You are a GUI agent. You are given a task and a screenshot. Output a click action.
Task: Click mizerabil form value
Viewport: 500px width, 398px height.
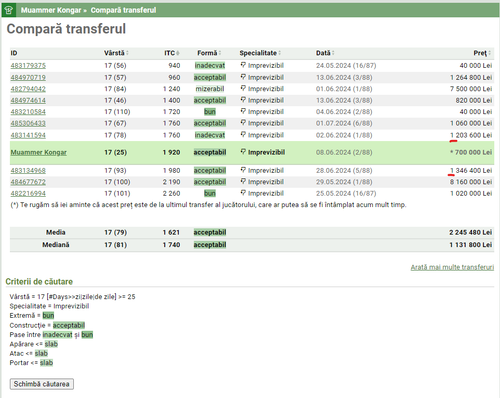coord(210,89)
